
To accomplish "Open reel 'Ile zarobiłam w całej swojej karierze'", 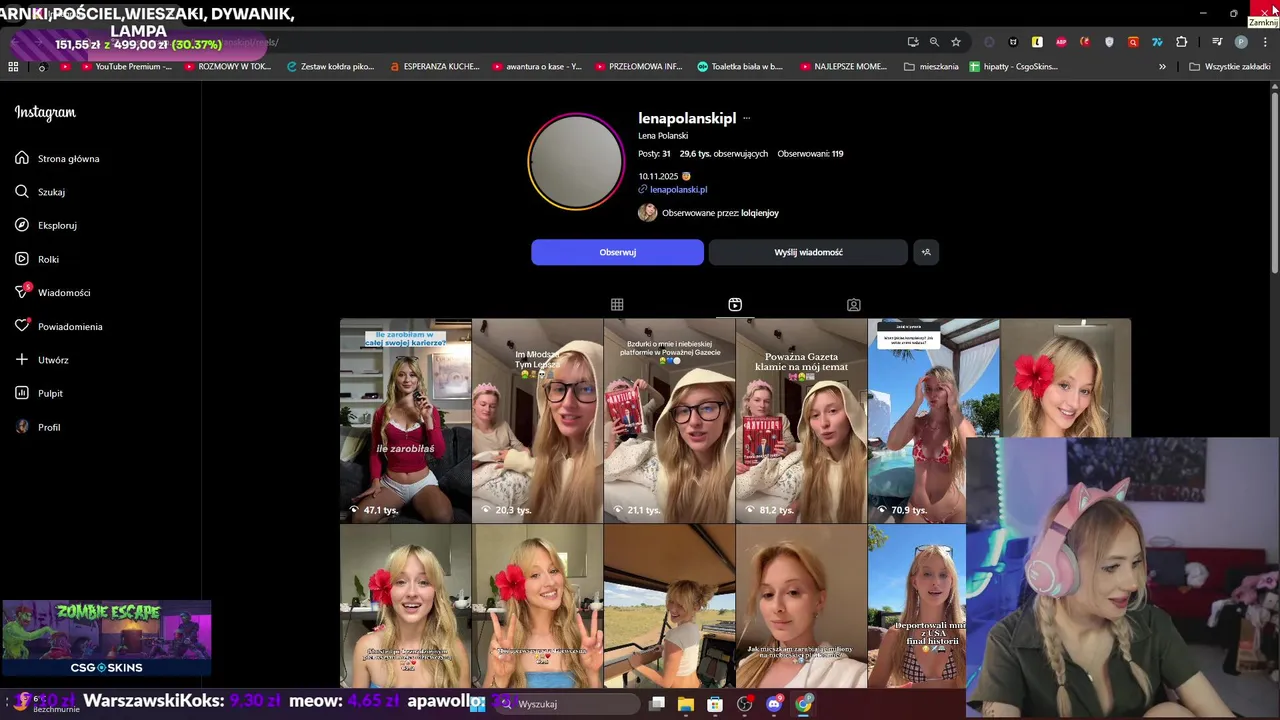I will (405, 421).
